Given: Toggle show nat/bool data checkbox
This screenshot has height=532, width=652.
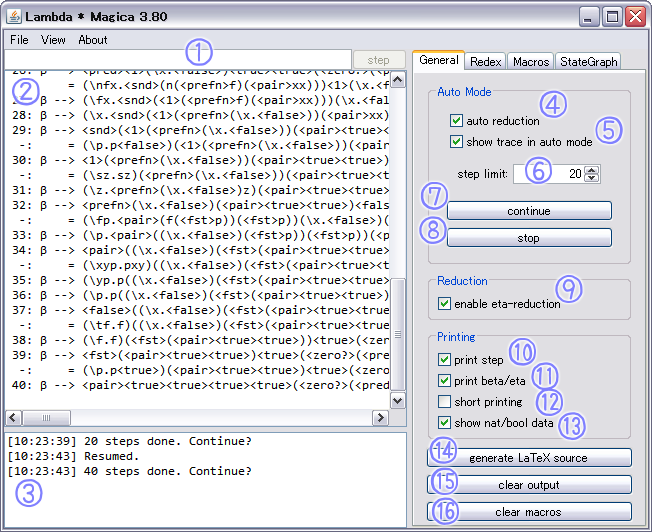Looking at the screenshot, I should (x=444, y=423).
